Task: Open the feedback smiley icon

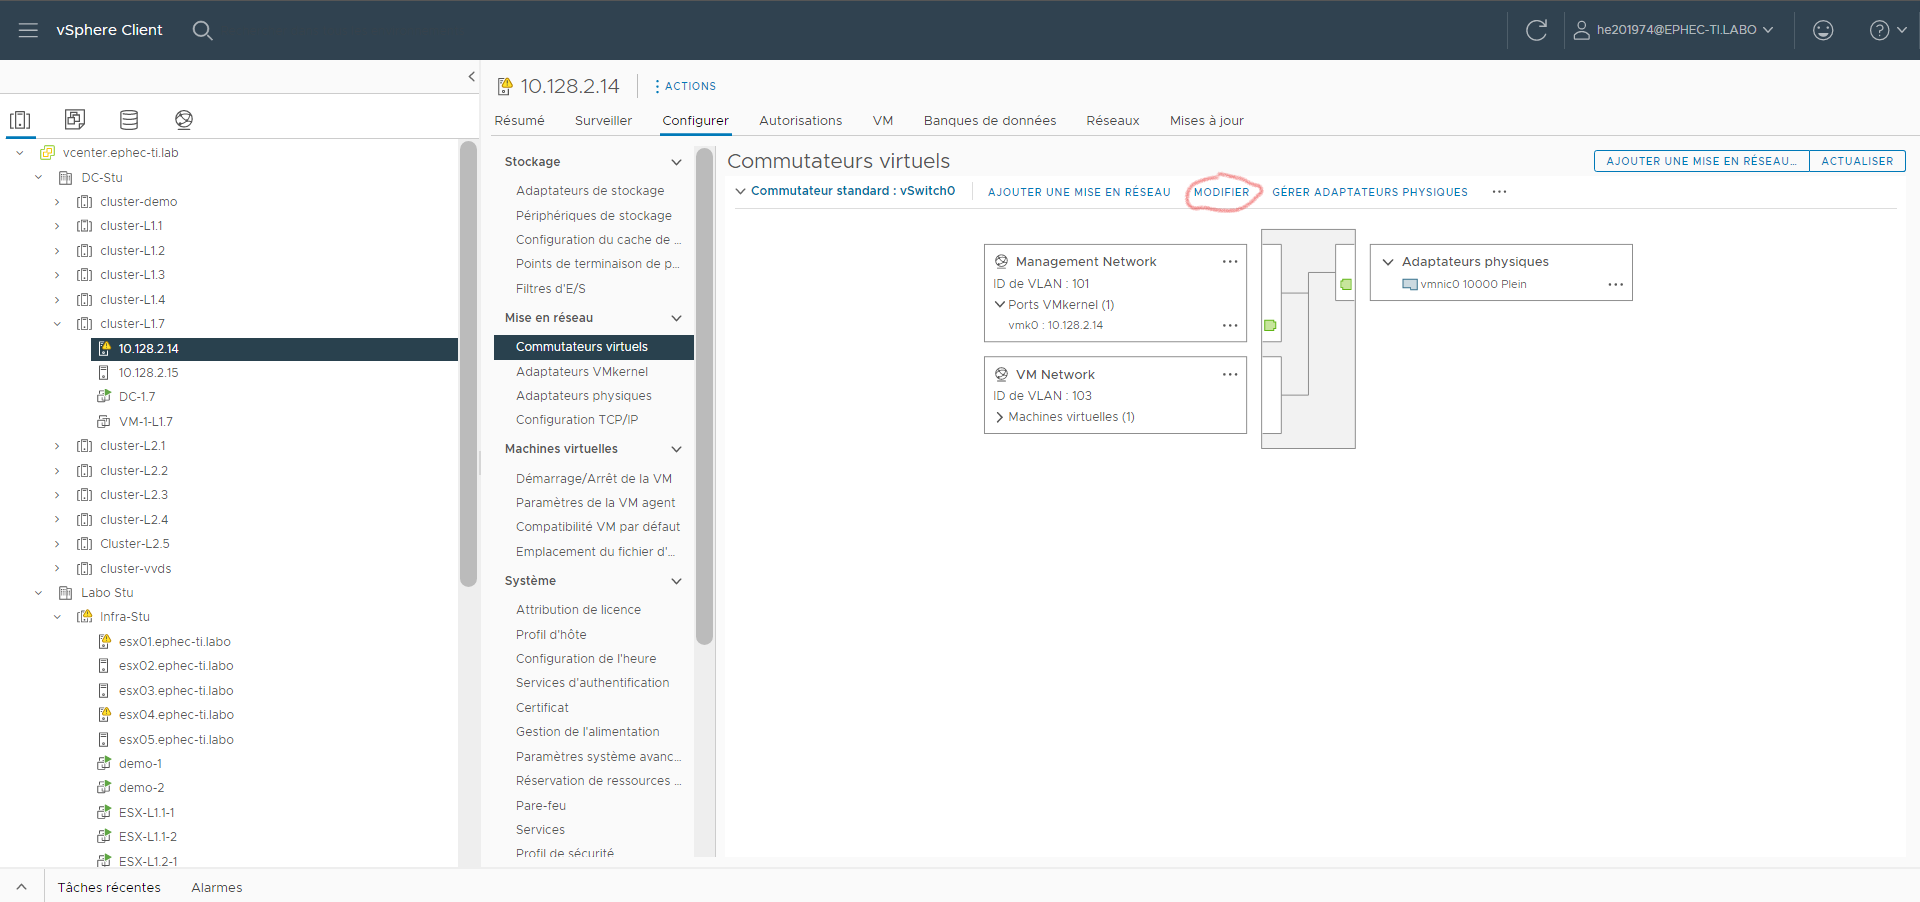Action: [1823, 30]
